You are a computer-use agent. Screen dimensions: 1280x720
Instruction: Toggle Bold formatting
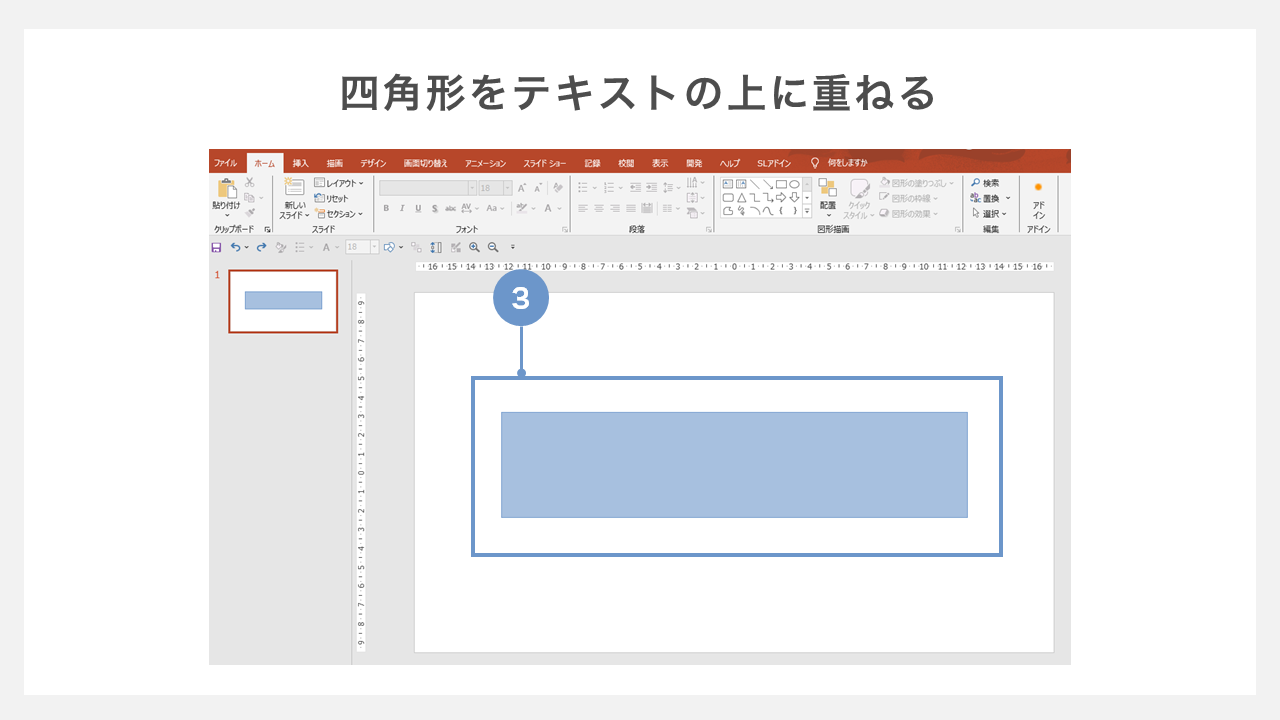[x=386, y=208]
